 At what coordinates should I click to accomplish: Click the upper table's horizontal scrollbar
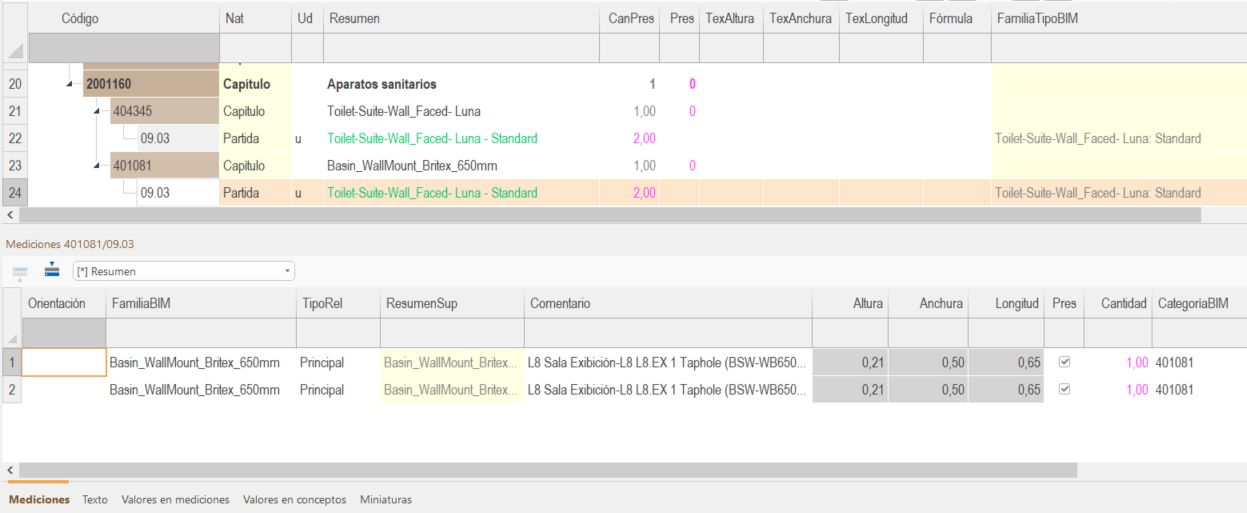coord(609,214)
